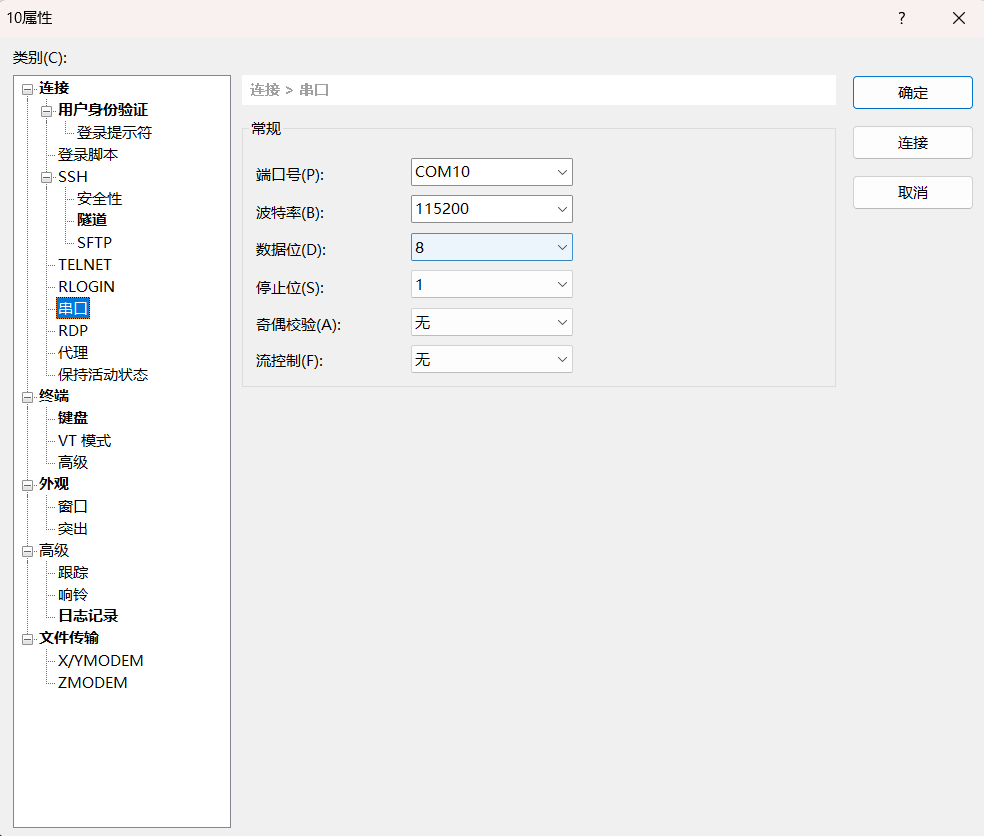Select ZMODEM under 文件传输
Image resolution: width=984 pixels, height=836 pixels.
(x=92, y=683)
